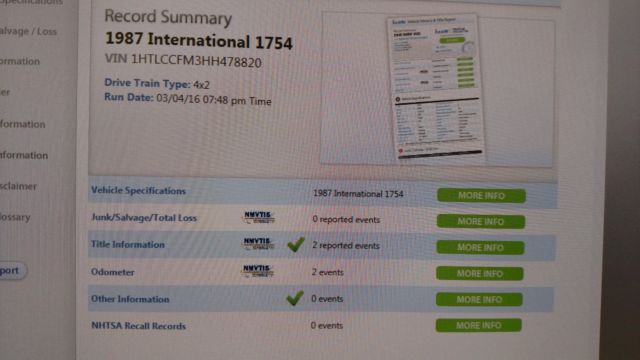640x360 pixels.
Task: Click green checkmark in Other Information row
Action: (295, 298)
